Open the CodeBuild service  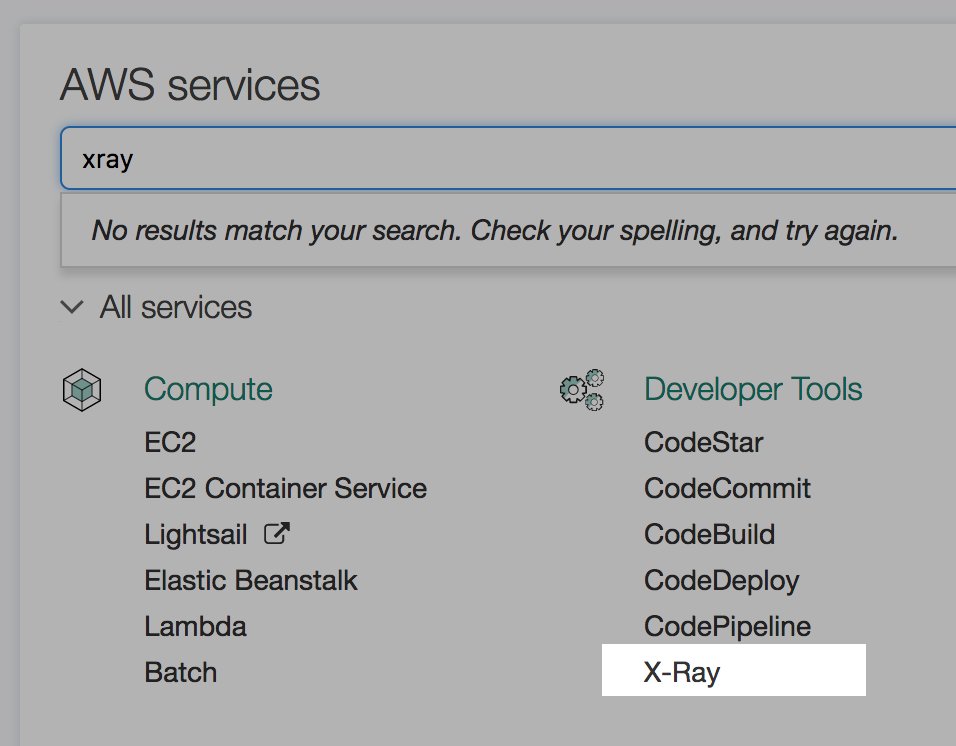(710, 535)
